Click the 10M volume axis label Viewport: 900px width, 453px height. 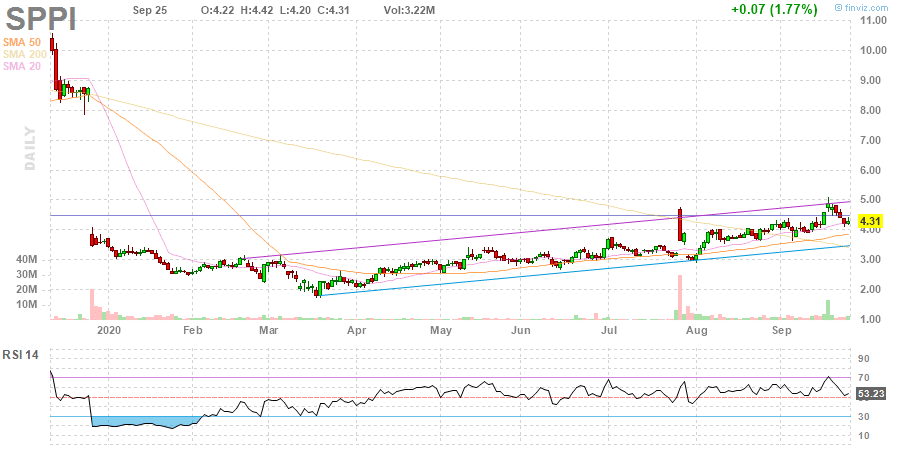coord(26,304)
